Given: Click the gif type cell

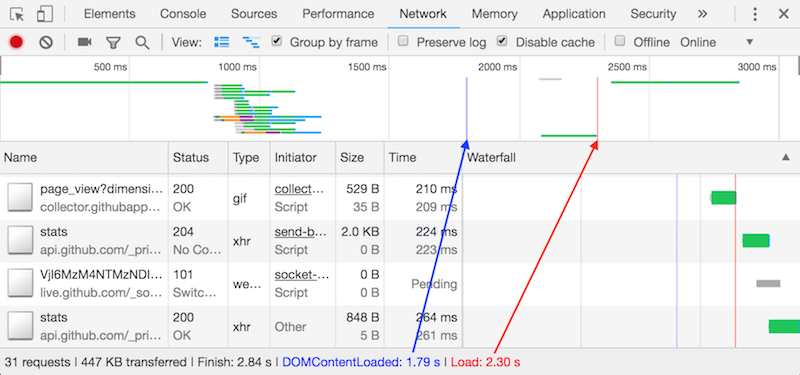Looking at the screenshot, I should coord(240,198).
